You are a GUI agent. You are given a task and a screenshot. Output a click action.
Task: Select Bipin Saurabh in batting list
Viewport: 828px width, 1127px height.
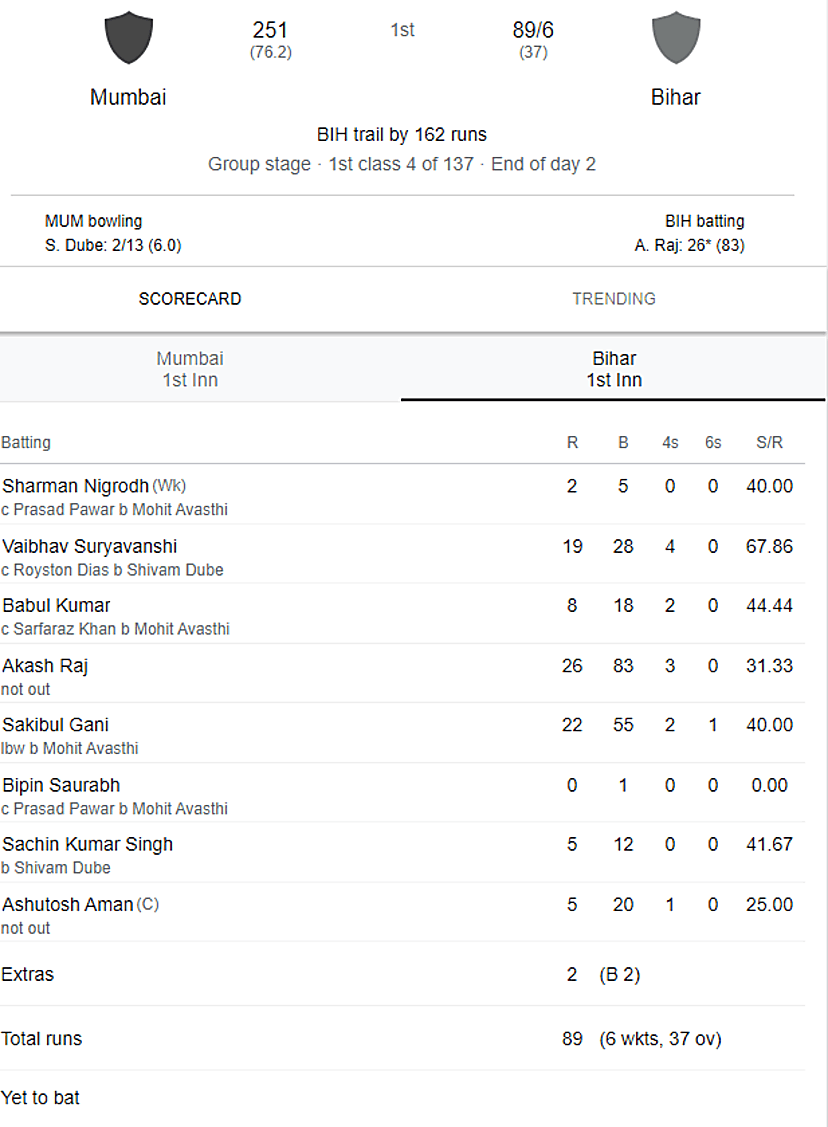tap(61, 785)
